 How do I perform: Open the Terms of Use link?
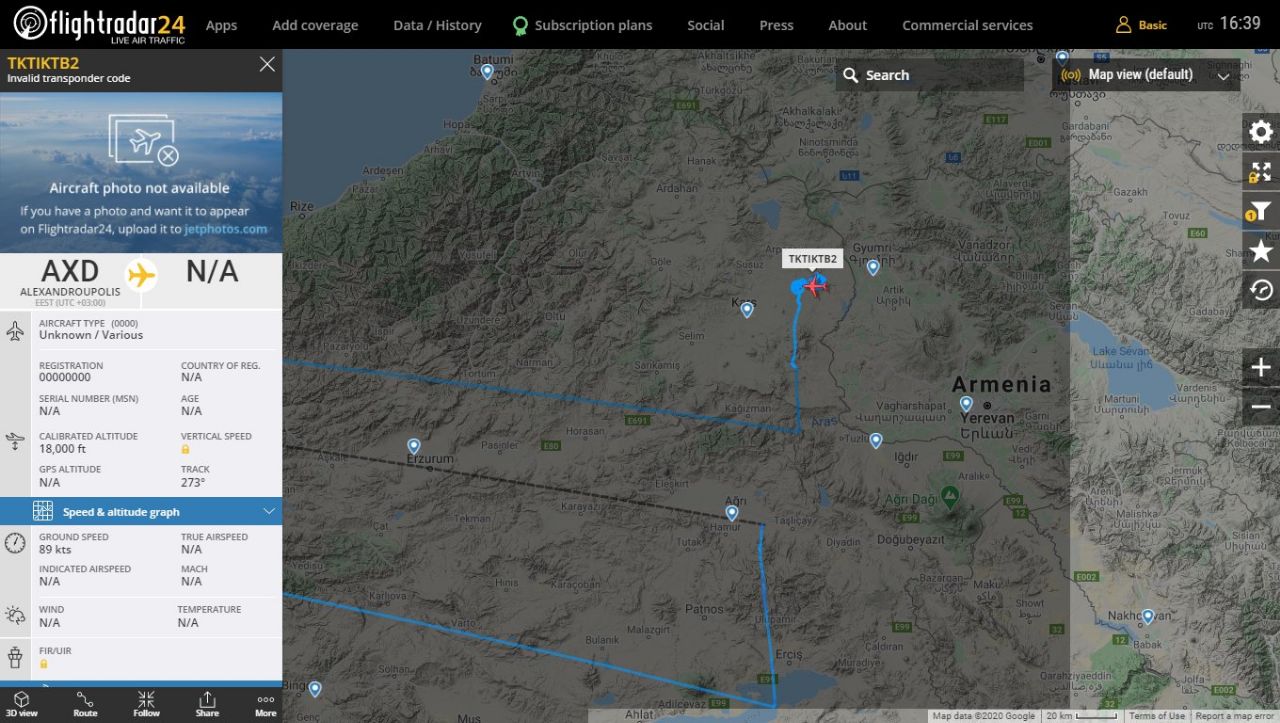tap(1157, 716)
